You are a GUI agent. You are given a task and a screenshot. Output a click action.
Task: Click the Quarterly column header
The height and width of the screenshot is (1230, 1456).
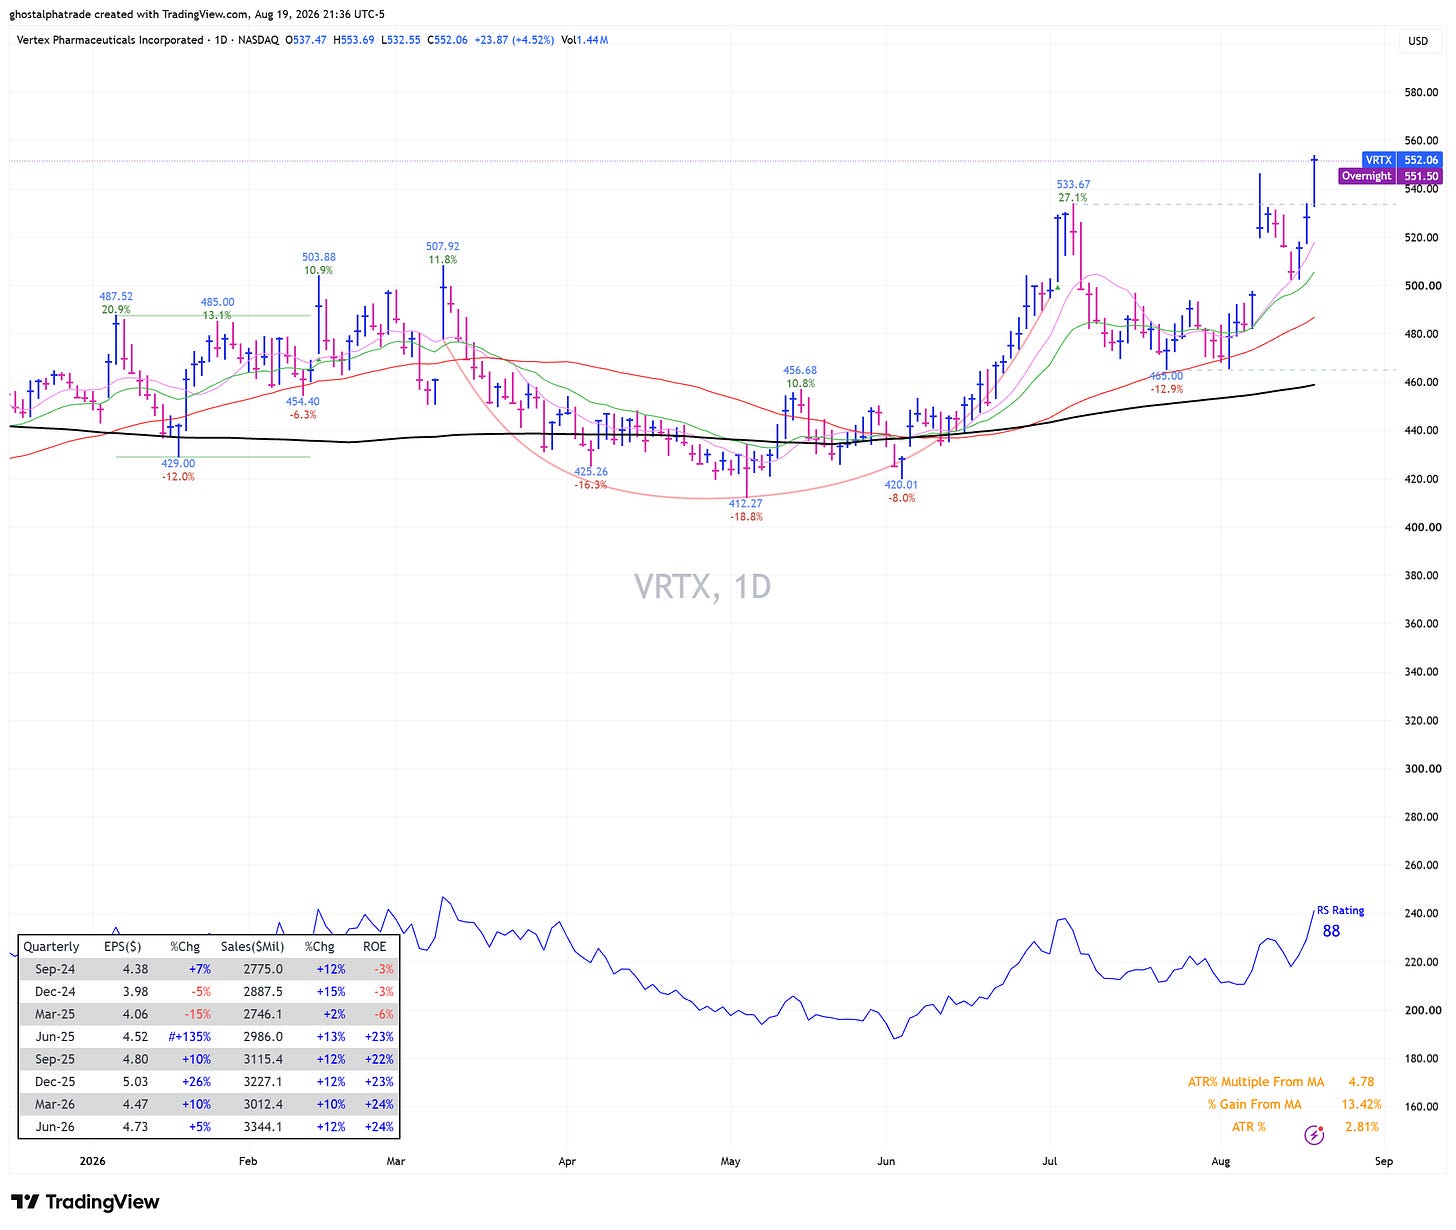pyautogui.click(x=51, y=947)
